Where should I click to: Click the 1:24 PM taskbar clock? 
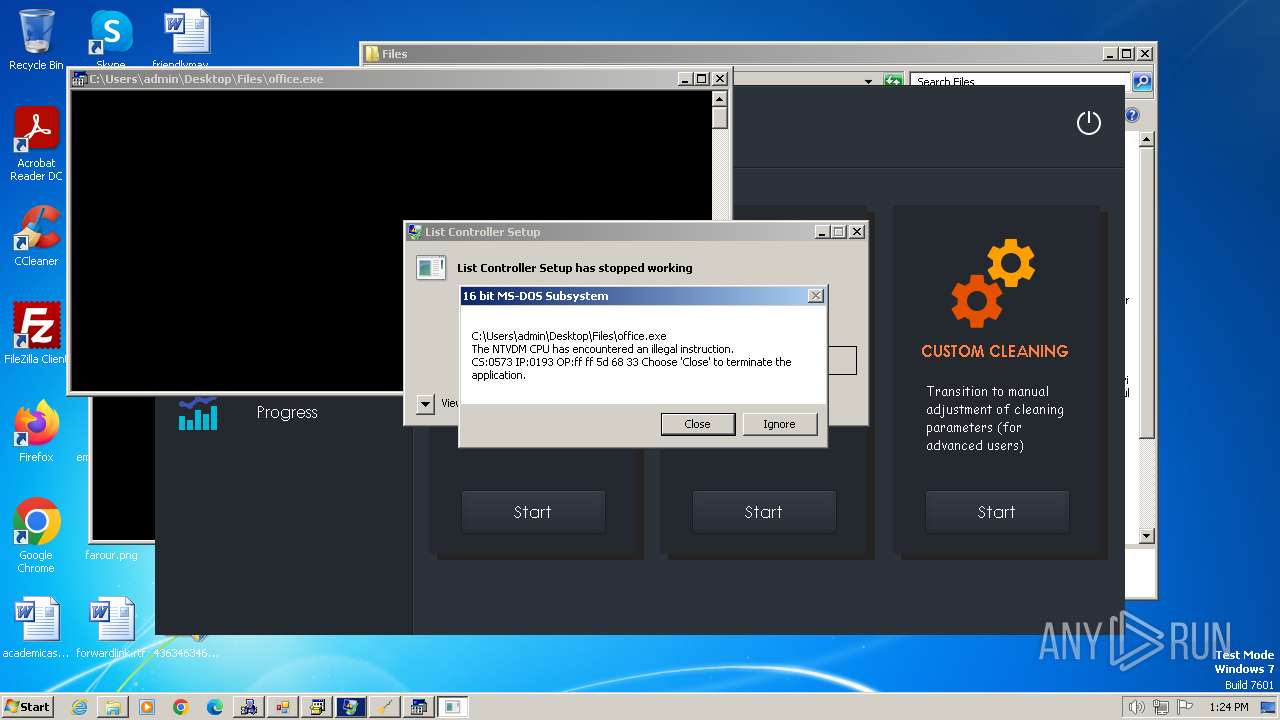pos(1229,707)
